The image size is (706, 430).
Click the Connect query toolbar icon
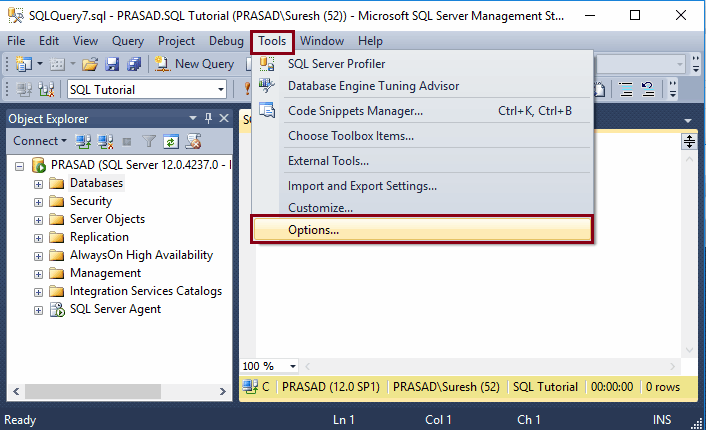coord(24,90)
